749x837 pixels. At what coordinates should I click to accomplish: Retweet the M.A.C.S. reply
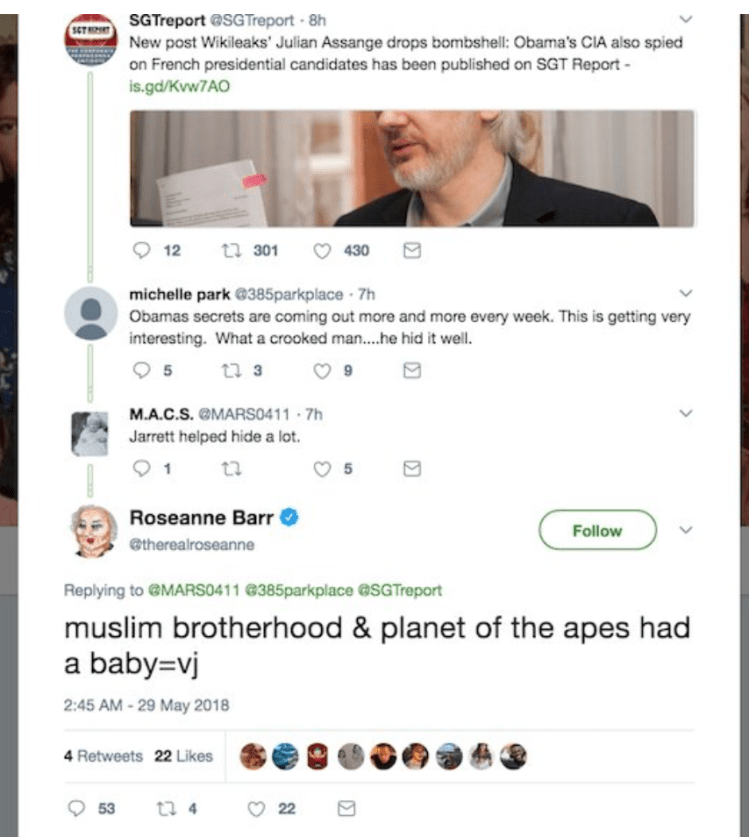pyautogui.click(x=226, y=467)
